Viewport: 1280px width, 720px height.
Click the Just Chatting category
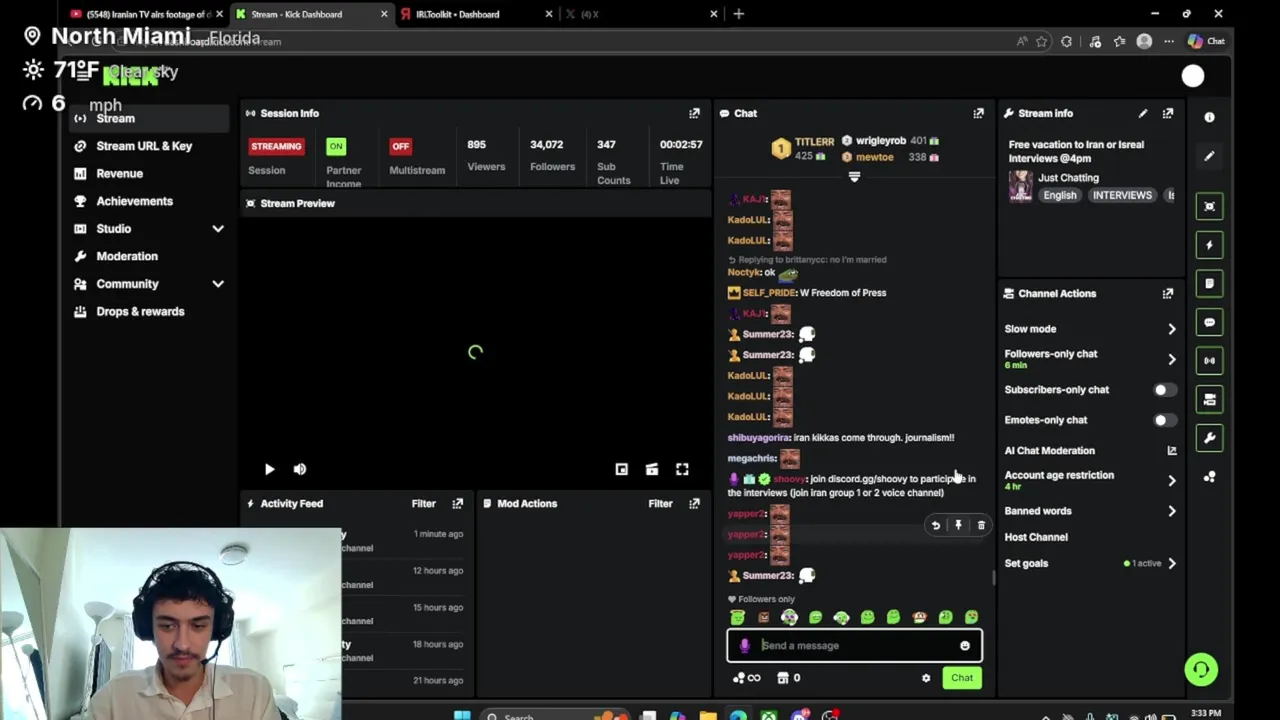click(x=1068, y=178)
